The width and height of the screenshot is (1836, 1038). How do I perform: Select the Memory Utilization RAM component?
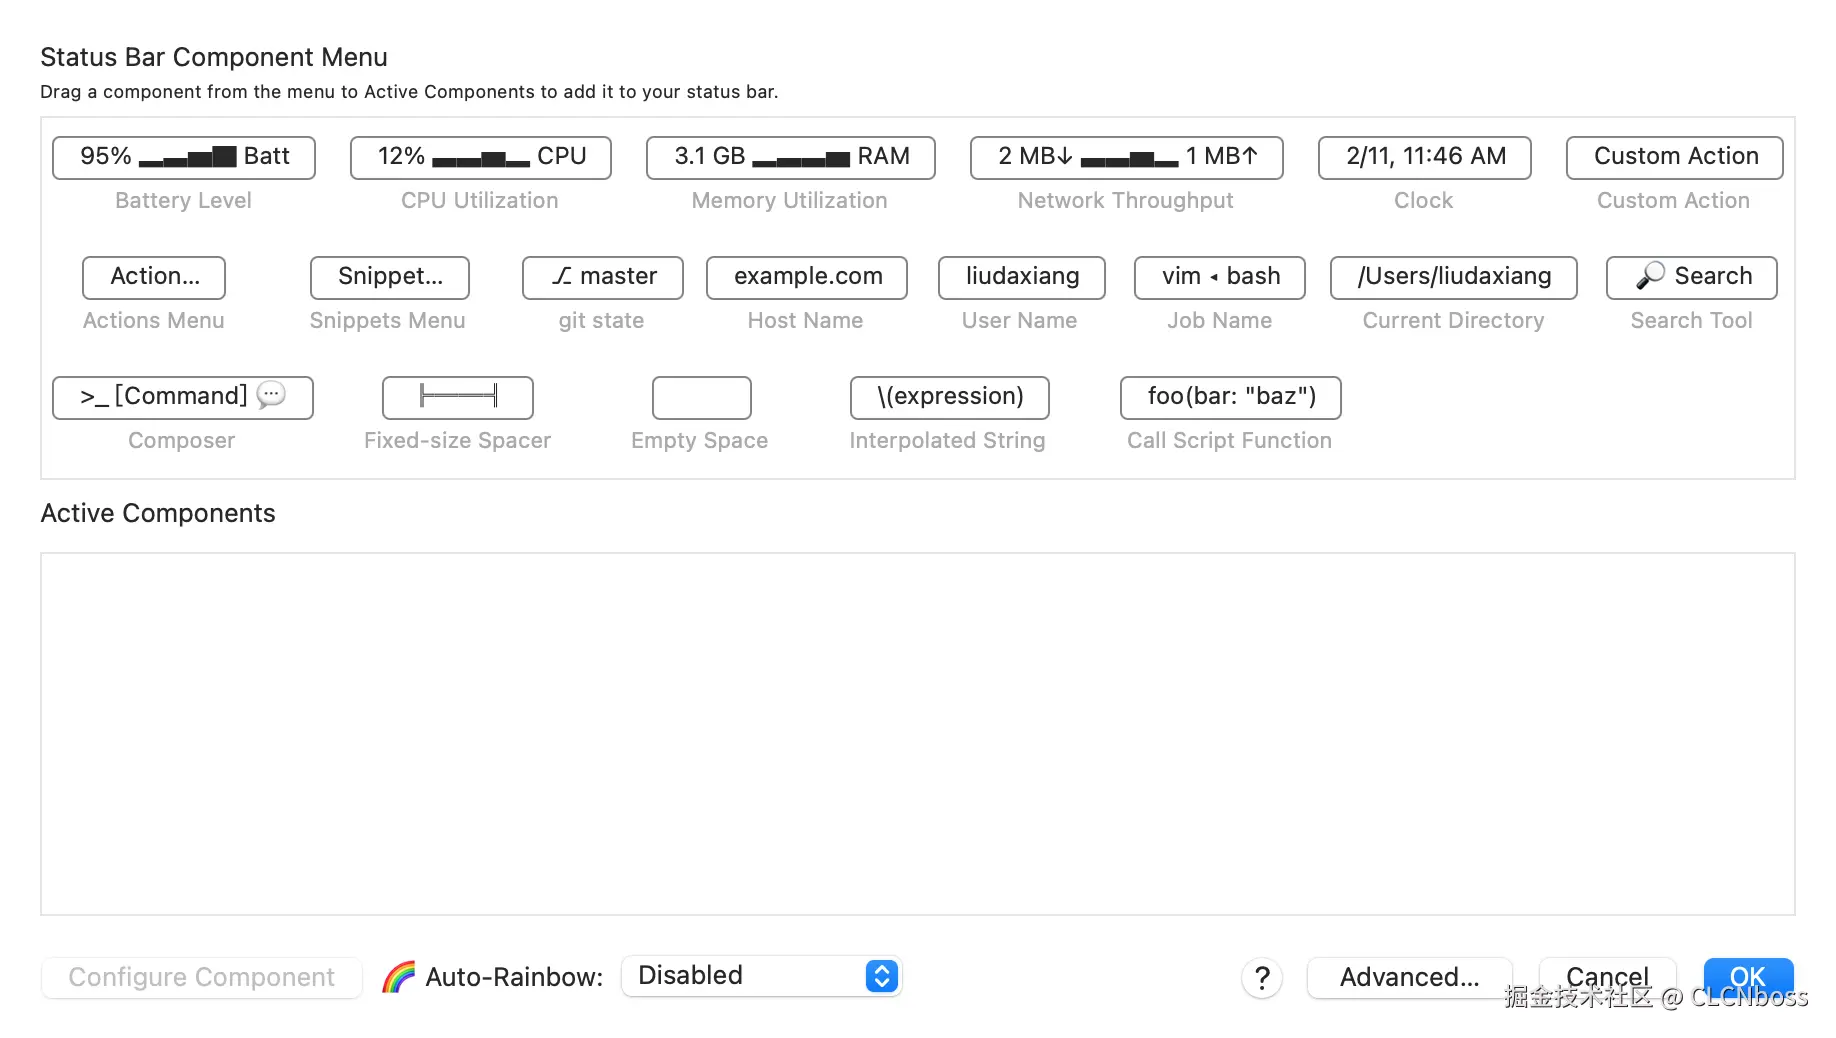[791, 157]
